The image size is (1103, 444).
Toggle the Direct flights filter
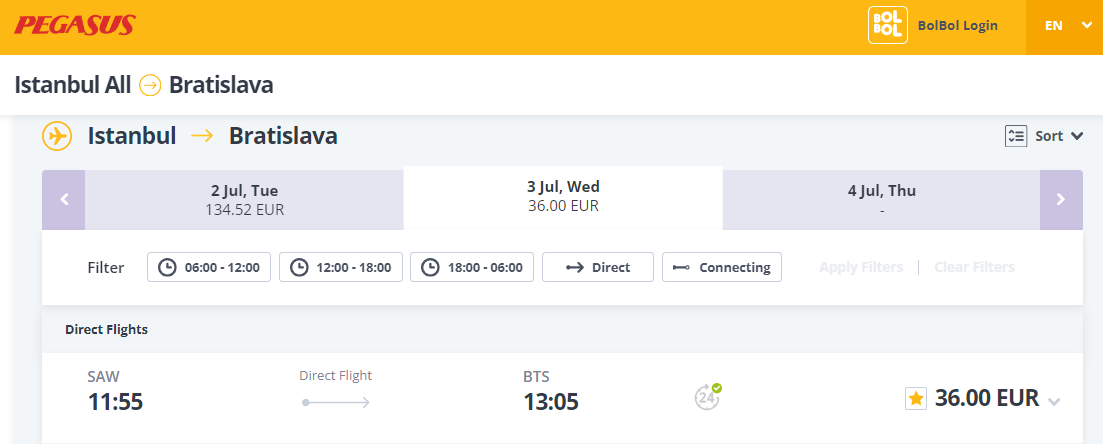point(598,267)
